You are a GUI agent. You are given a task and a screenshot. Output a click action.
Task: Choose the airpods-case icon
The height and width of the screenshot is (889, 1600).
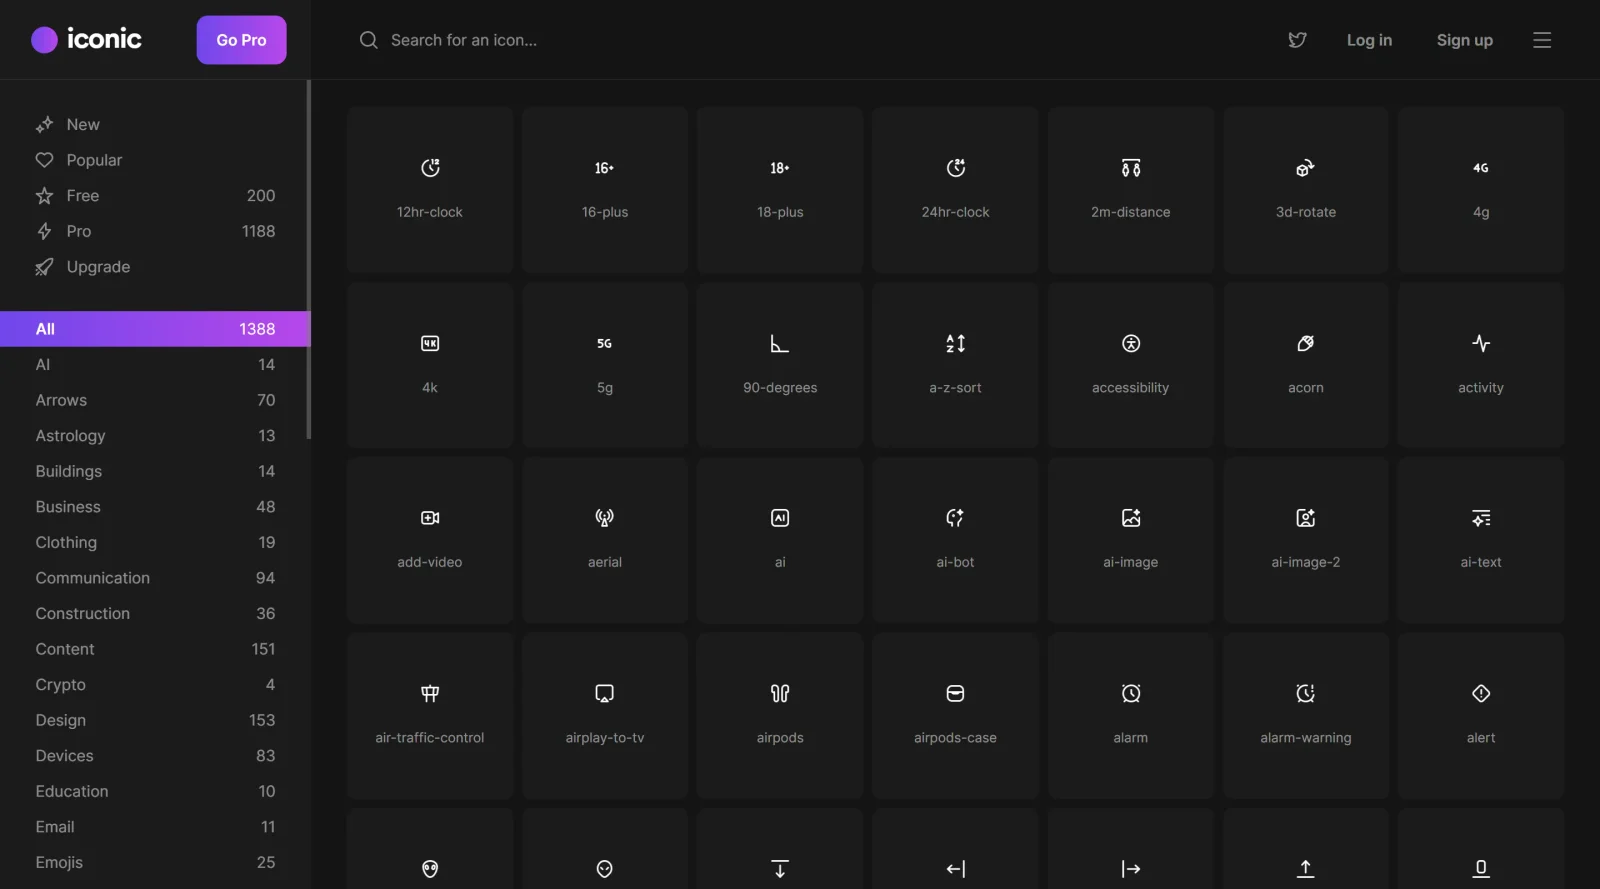point(955,715)
